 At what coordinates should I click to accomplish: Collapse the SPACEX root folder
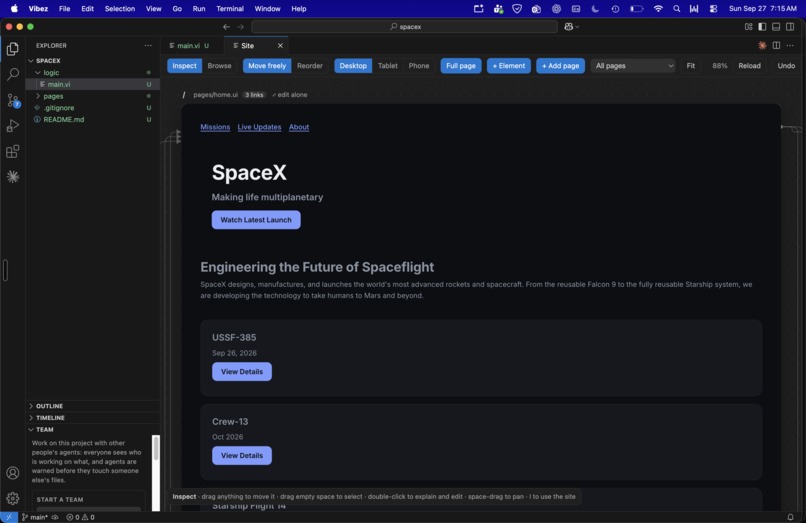[x=31, y=61]
